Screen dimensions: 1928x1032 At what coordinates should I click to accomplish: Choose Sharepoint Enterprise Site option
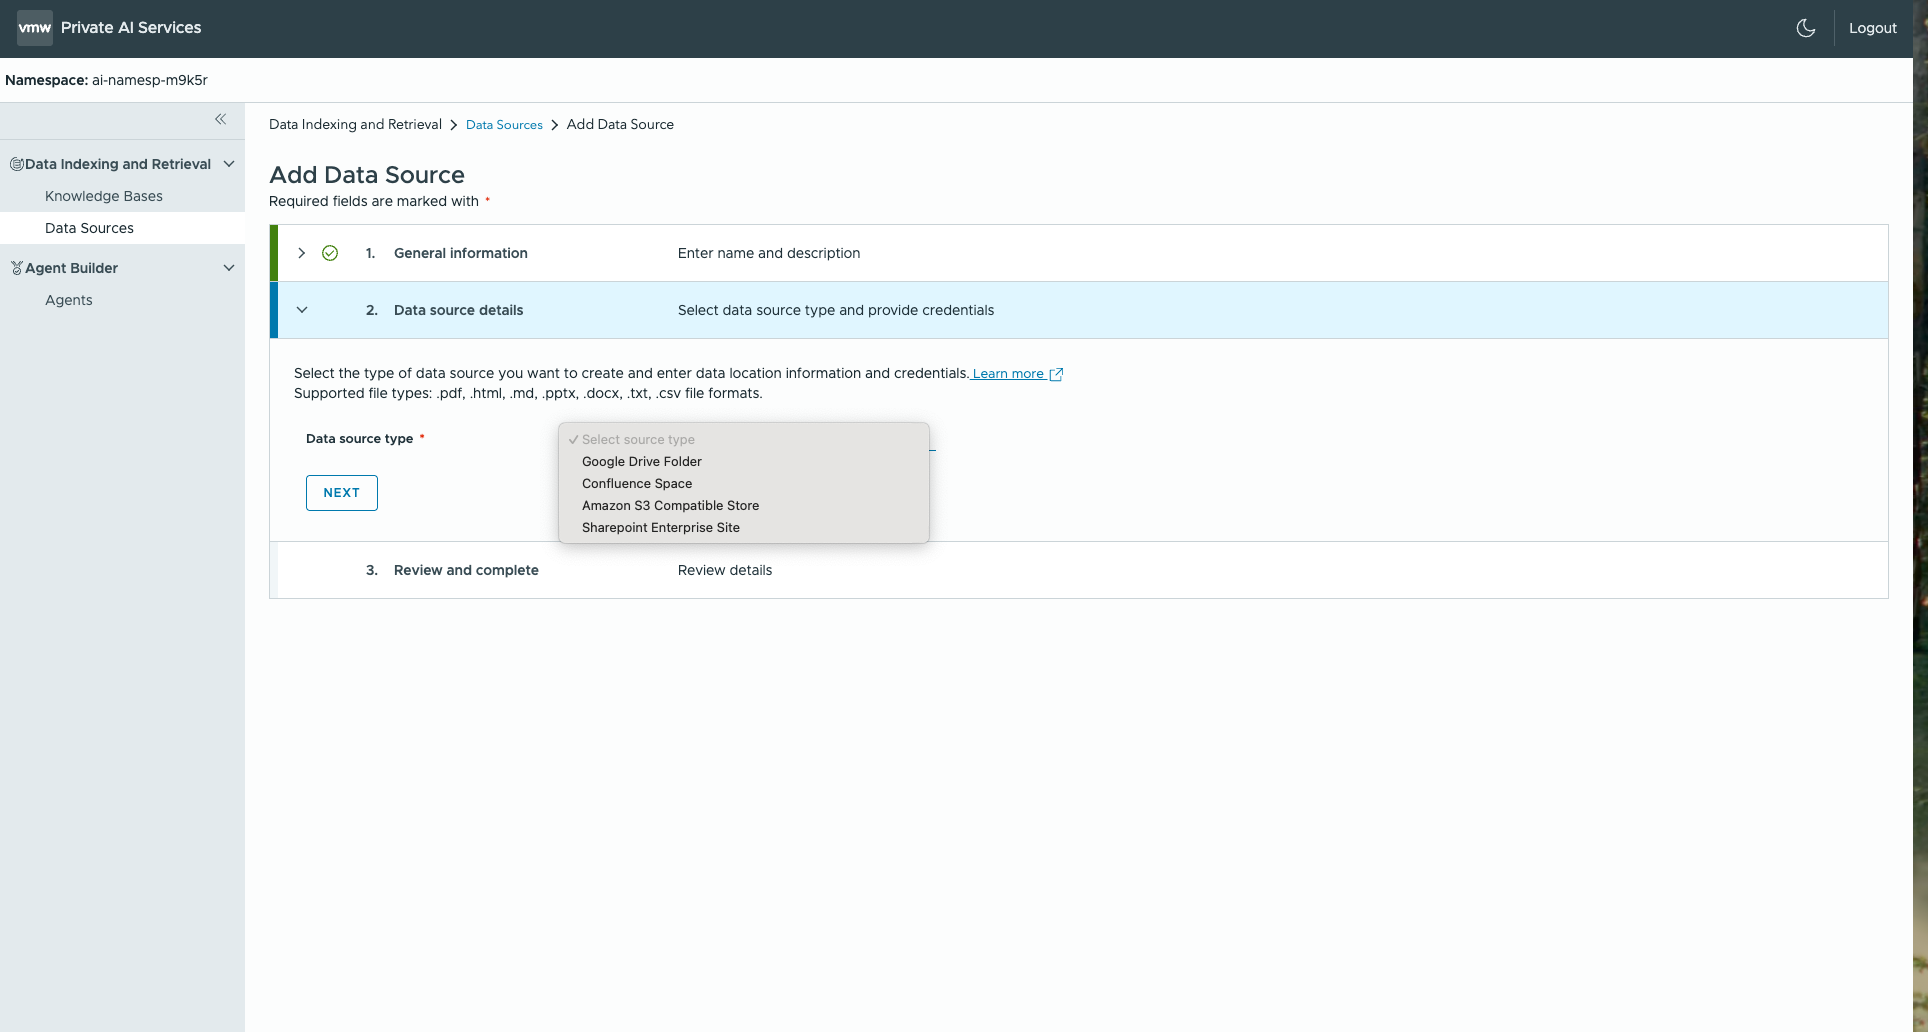744,528
